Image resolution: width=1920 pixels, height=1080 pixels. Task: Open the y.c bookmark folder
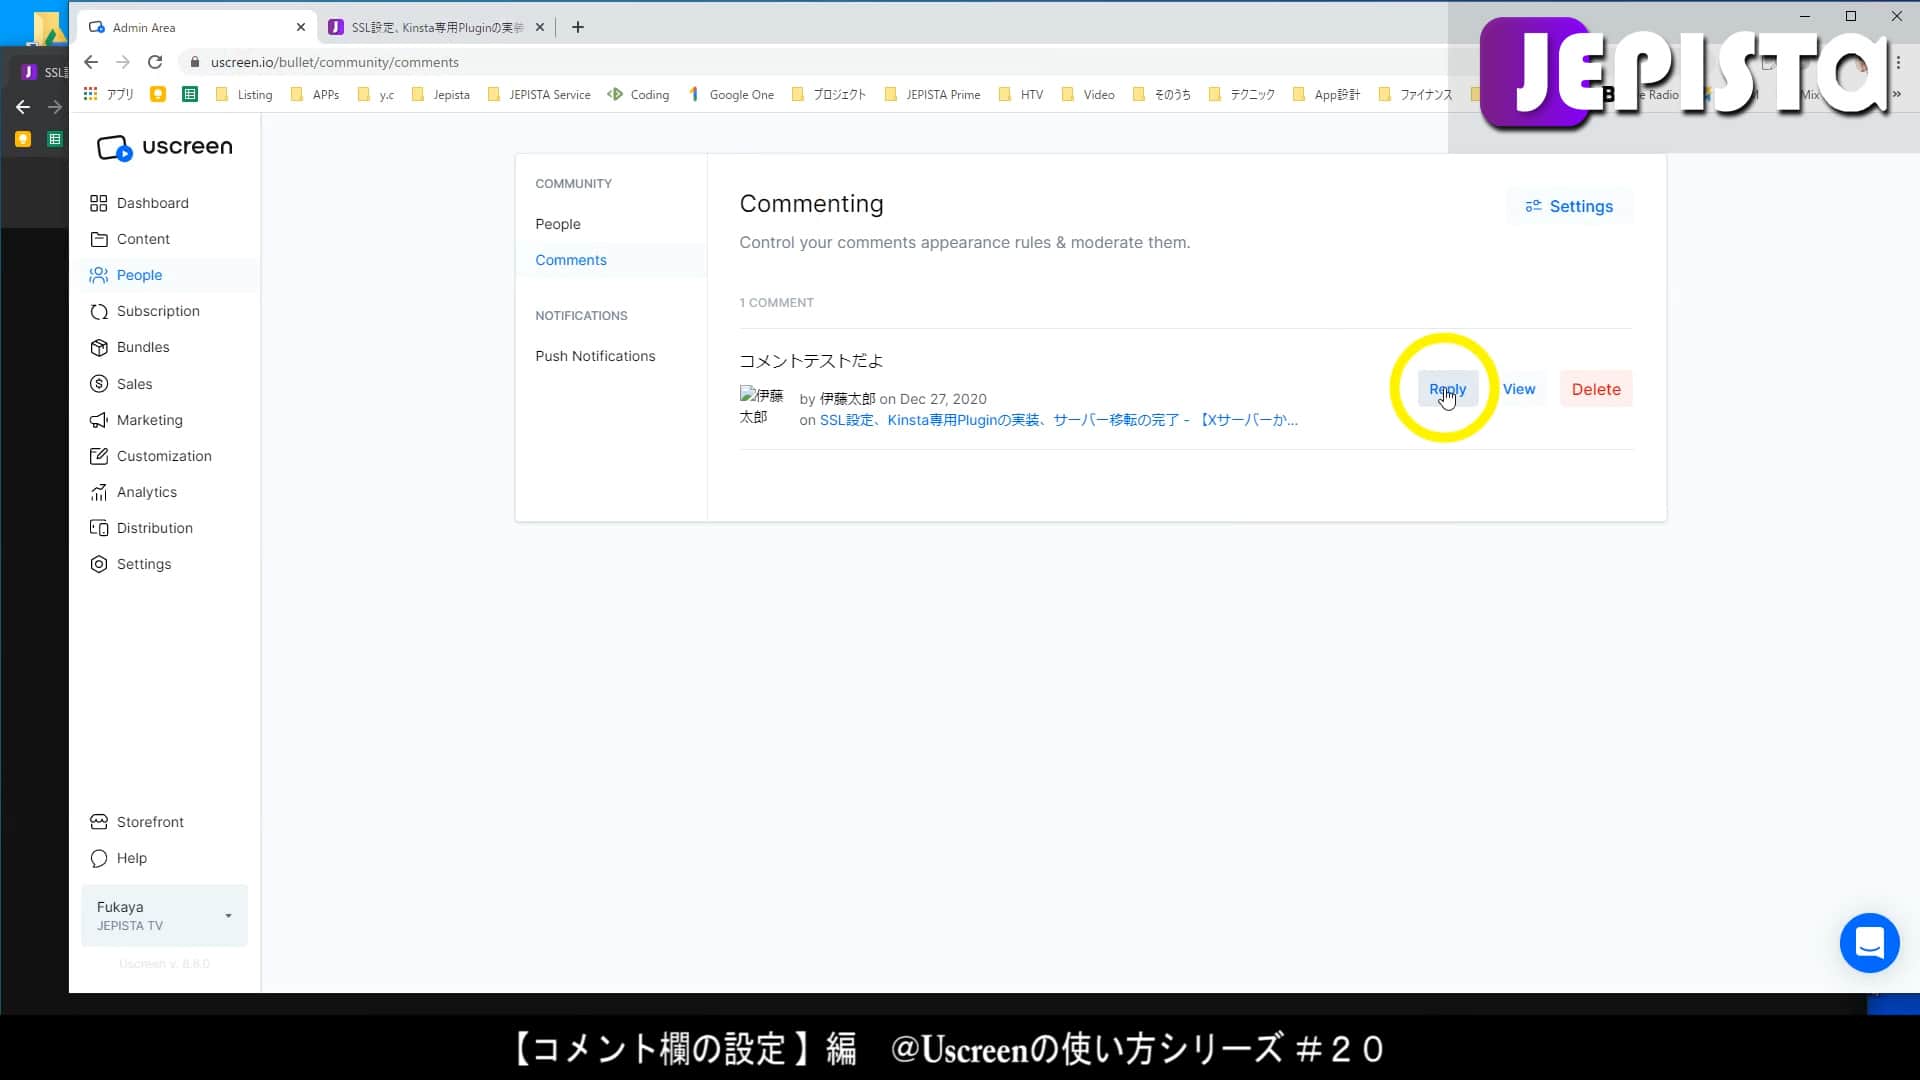coord(376,94)
